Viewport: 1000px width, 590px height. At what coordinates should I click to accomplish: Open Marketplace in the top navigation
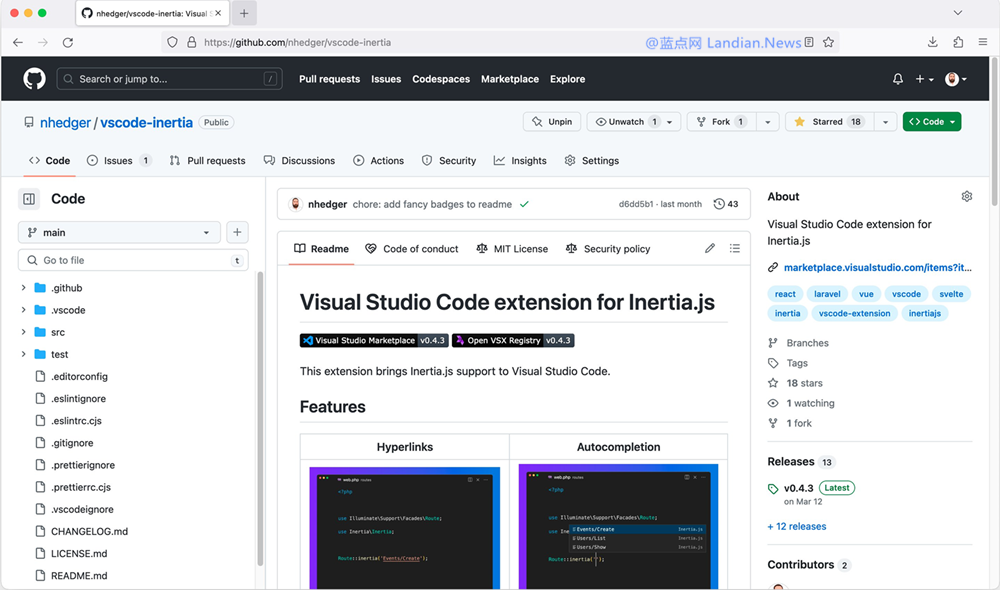510,79
